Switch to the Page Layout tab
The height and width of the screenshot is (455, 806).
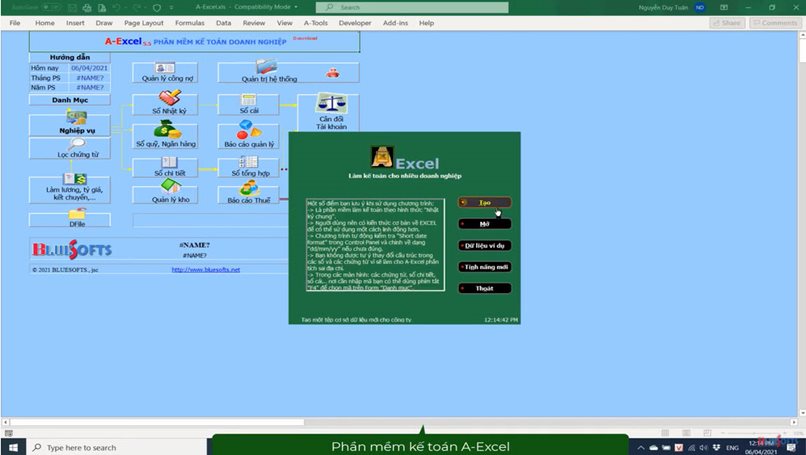pyautogui.click(x=144, y=23)
